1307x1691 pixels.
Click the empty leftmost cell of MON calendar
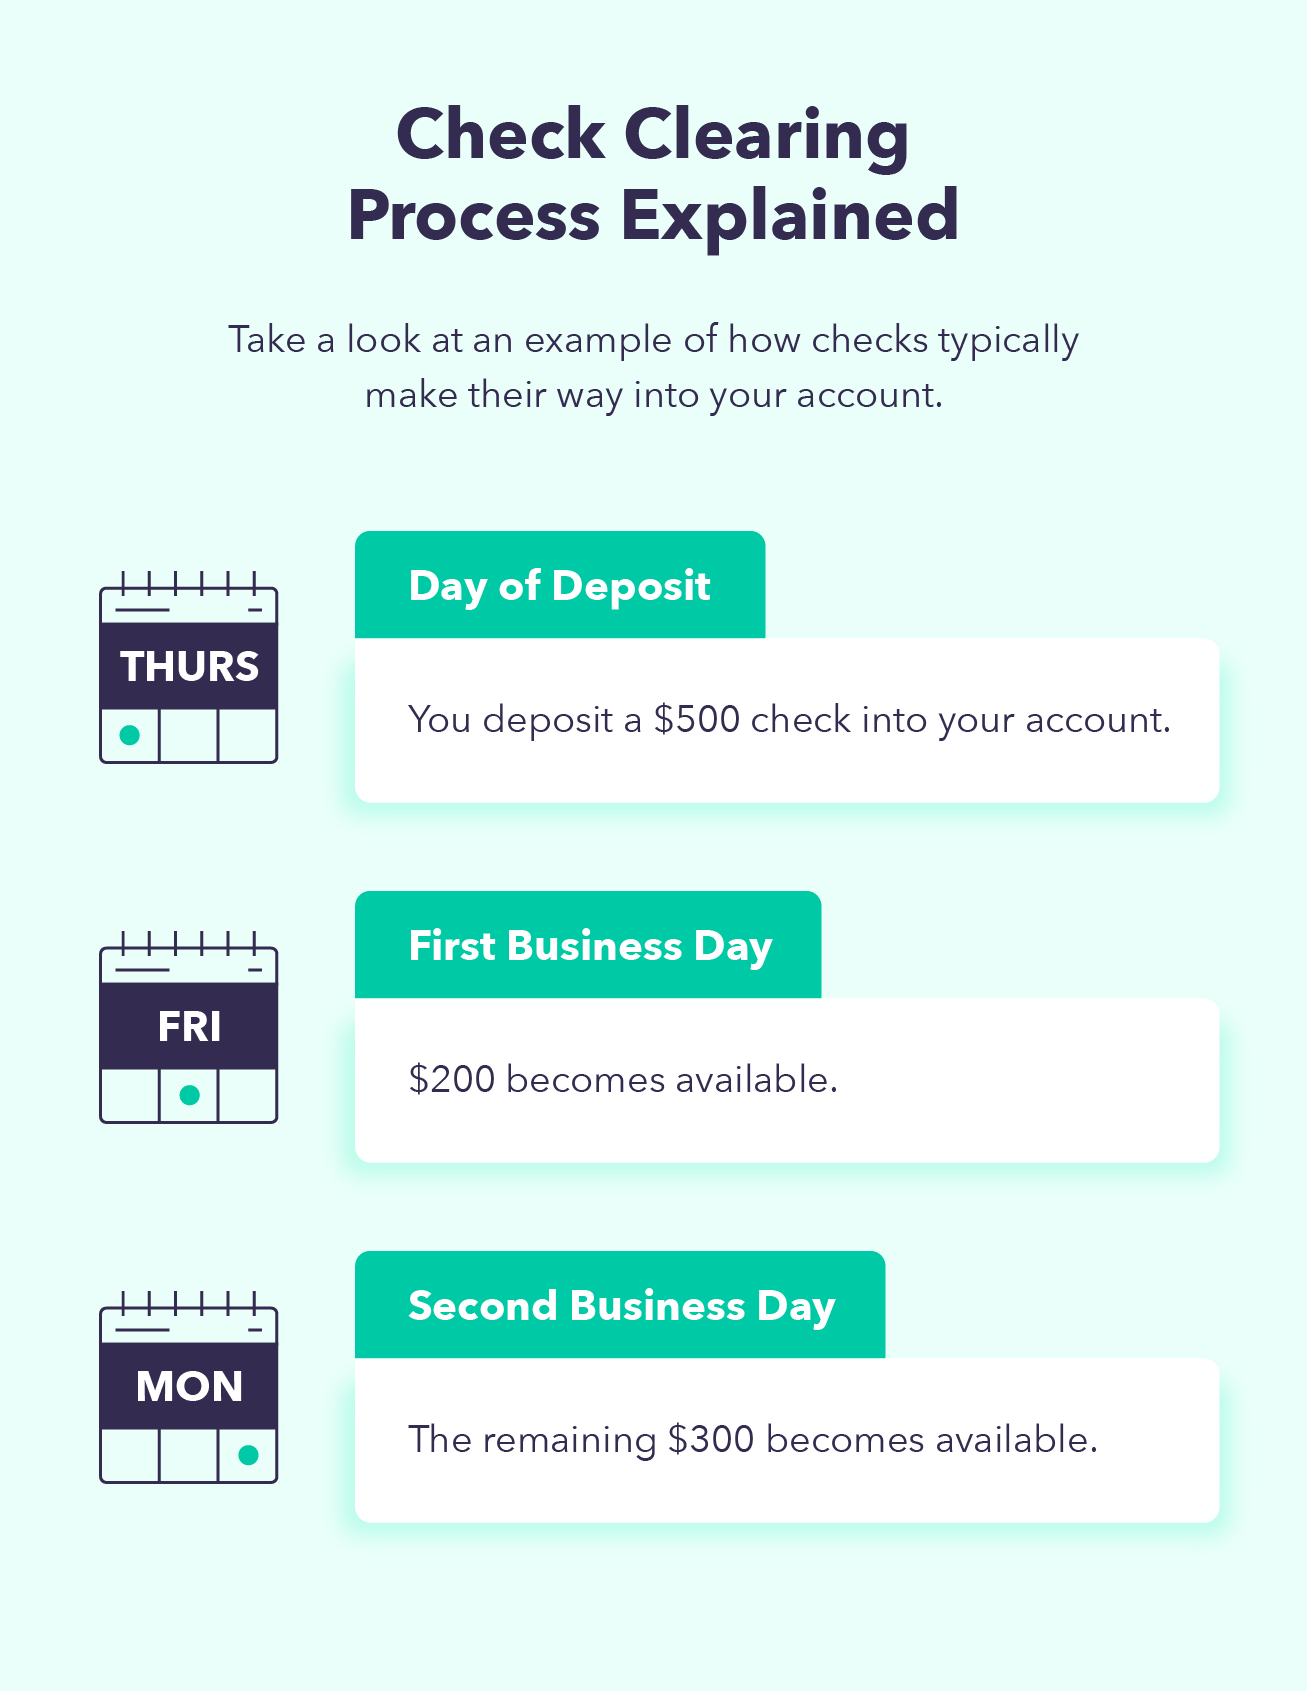coord(130,1455)
